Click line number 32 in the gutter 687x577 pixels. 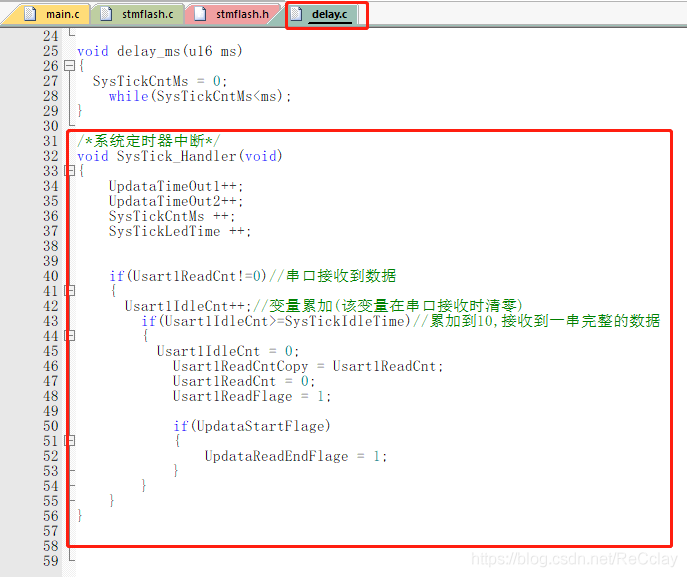pyautogui.click(x=50, y=156)
